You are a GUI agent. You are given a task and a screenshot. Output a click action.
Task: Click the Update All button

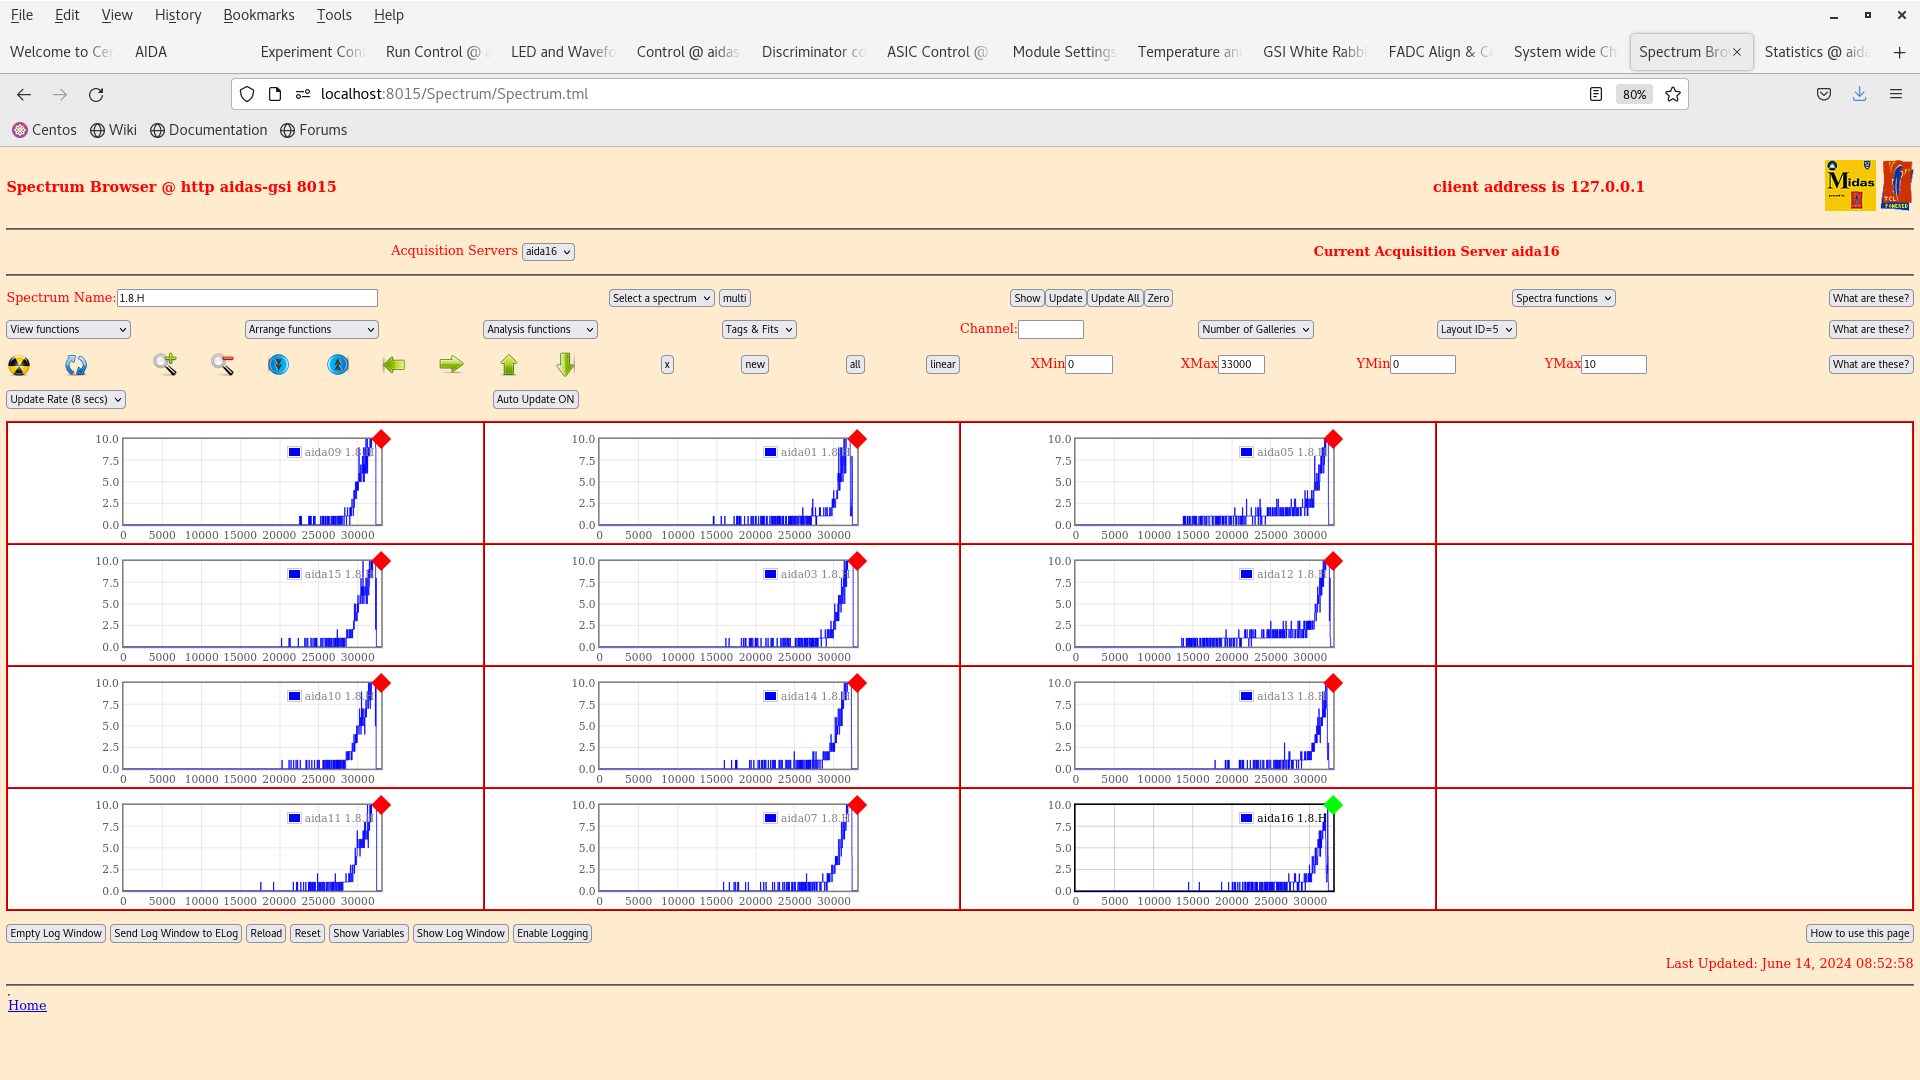coord(1114,298)
